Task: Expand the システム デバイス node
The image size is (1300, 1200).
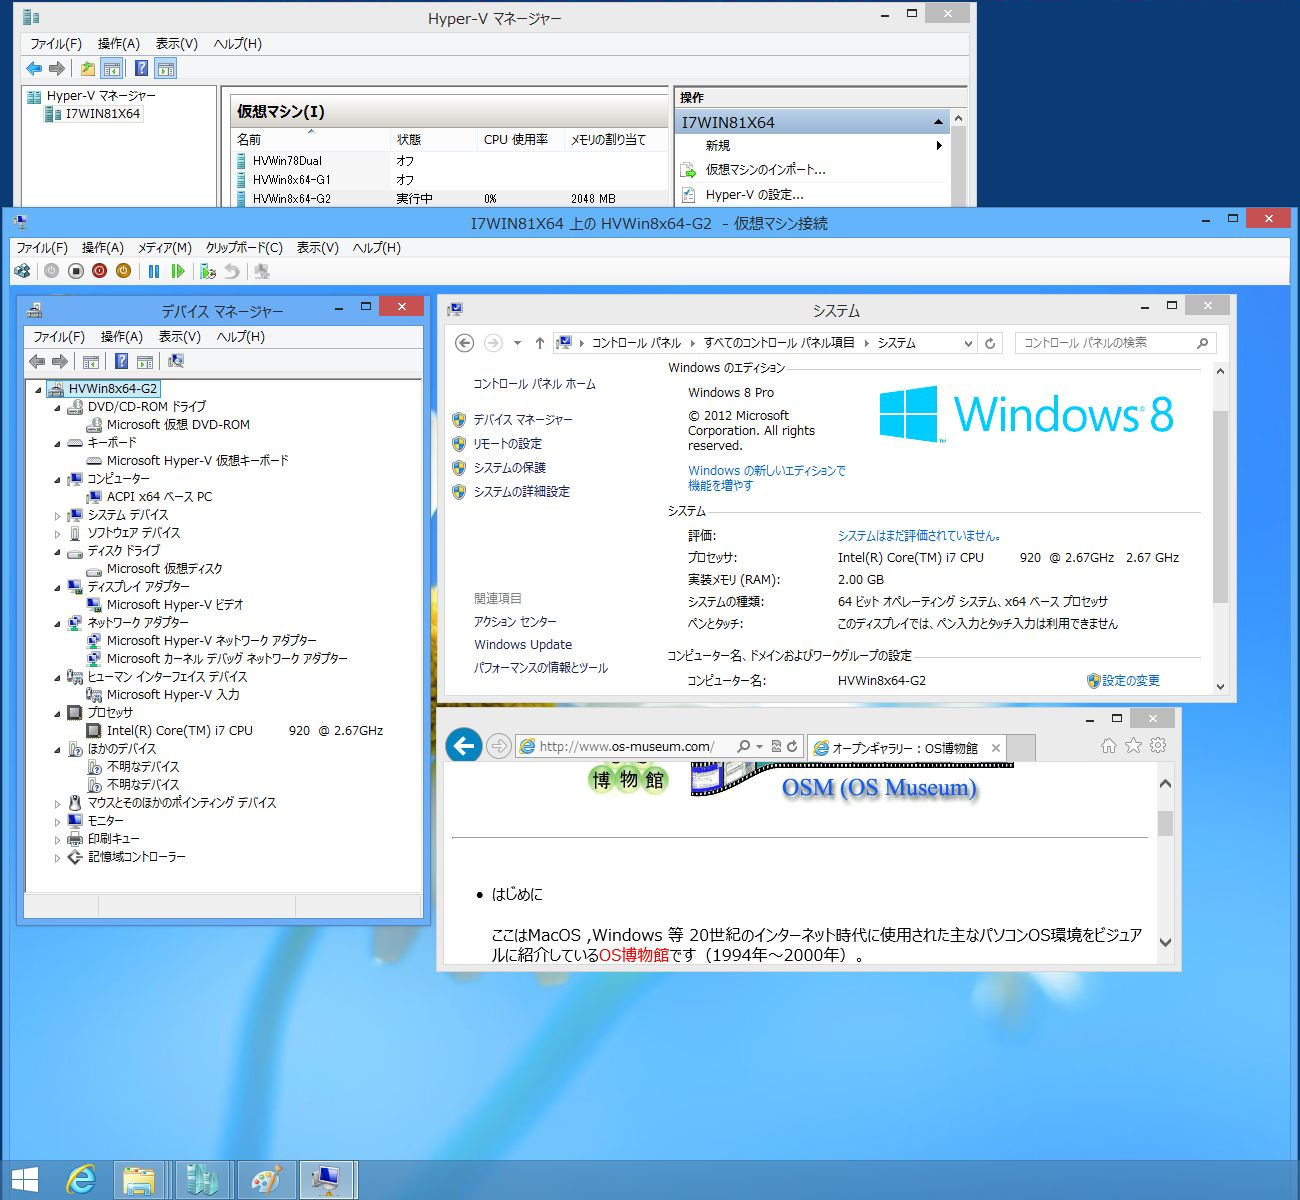Action: [57, 516]
